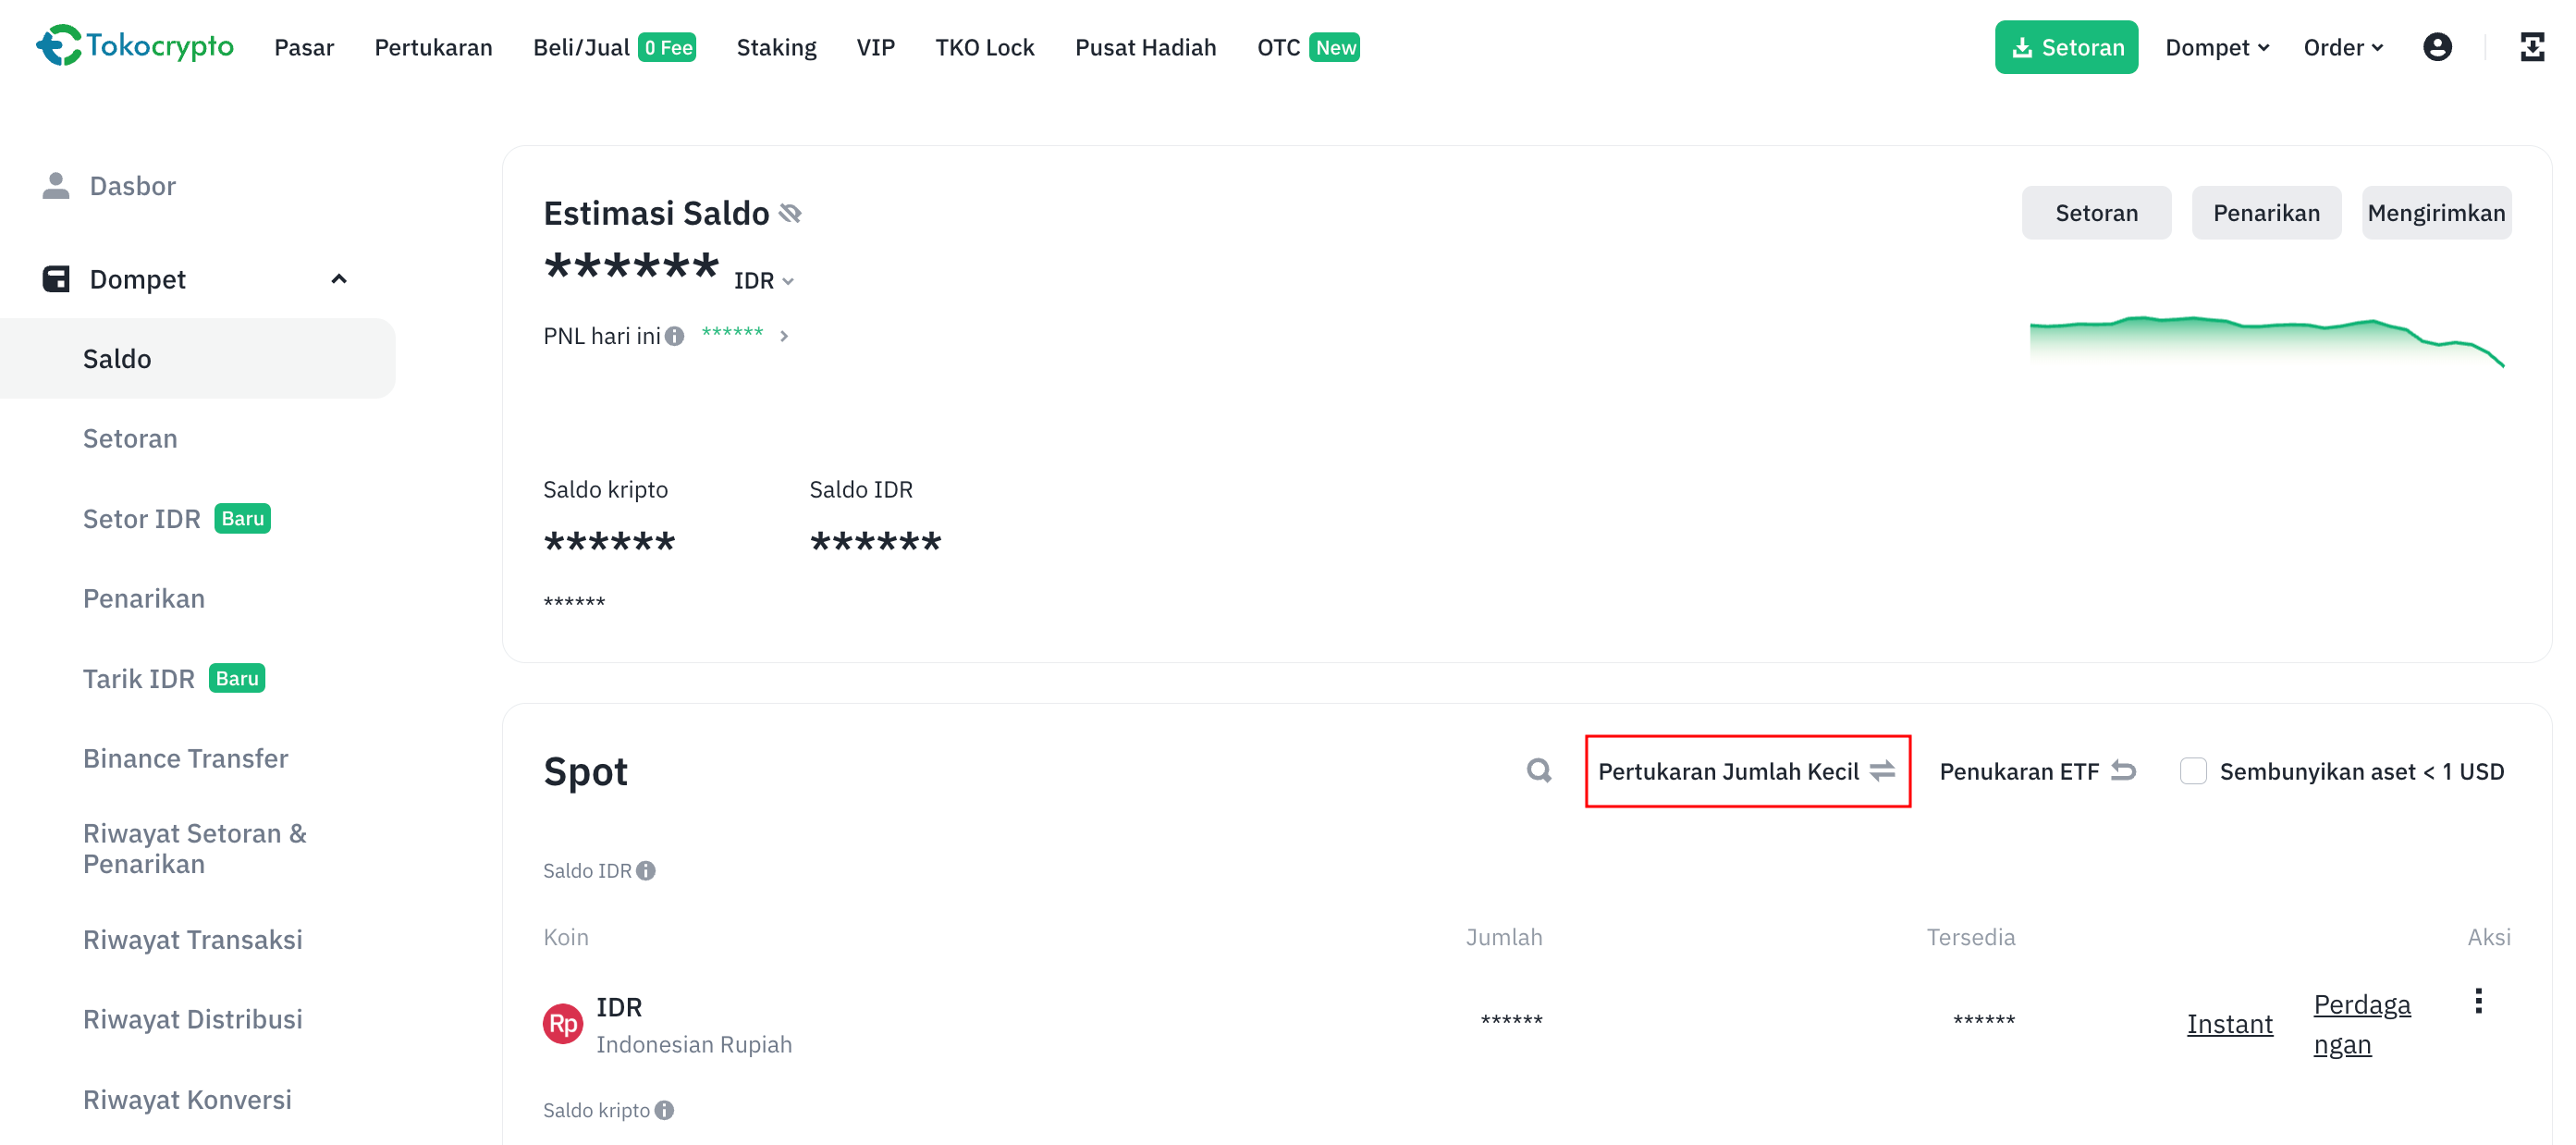
Task: Expand the Order header dropdown
Action: point(2343,47)
